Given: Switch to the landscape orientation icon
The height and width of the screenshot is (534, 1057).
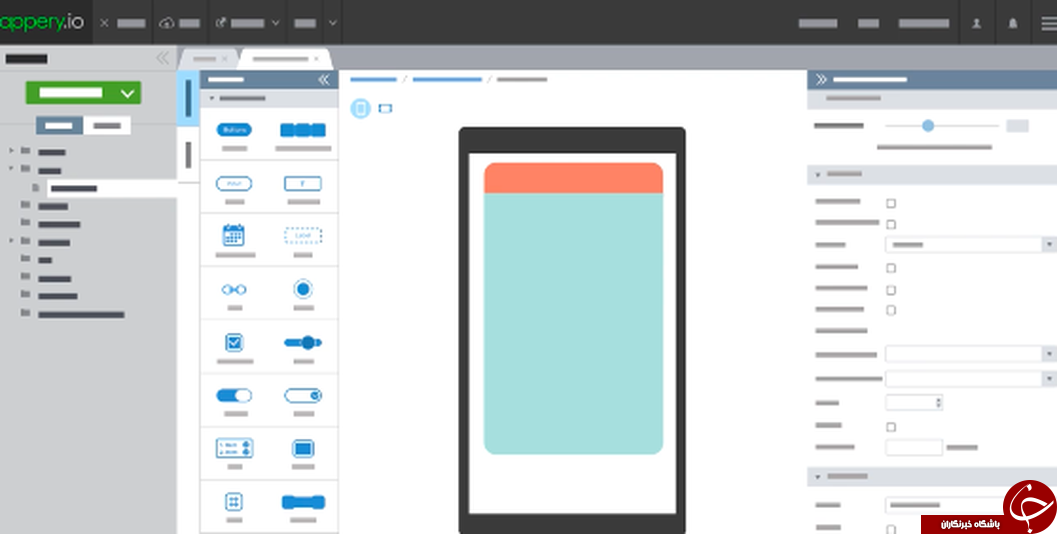Looking at the screenshot, I should pos(385,108).
